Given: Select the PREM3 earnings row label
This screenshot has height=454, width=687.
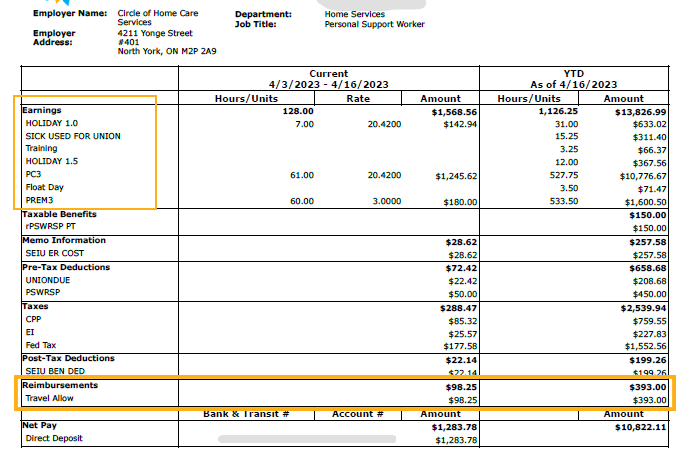Looking at the screenshot, I should 41,200.
